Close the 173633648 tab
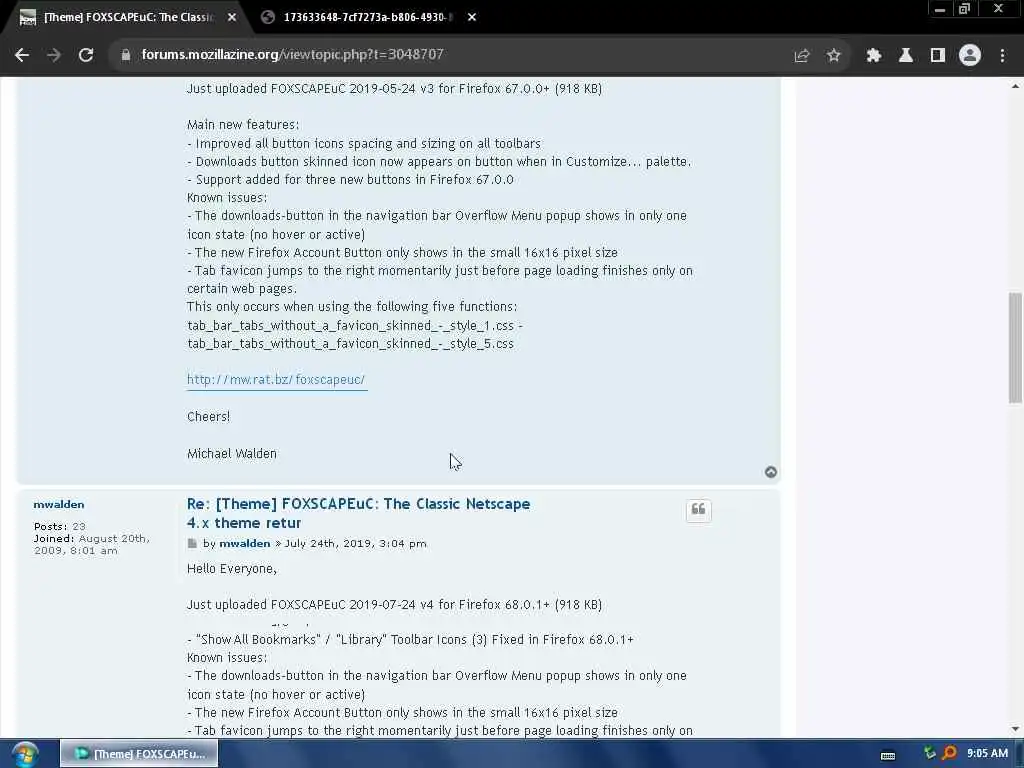Screen dimensions: 1024x768 tap(472, 18)
